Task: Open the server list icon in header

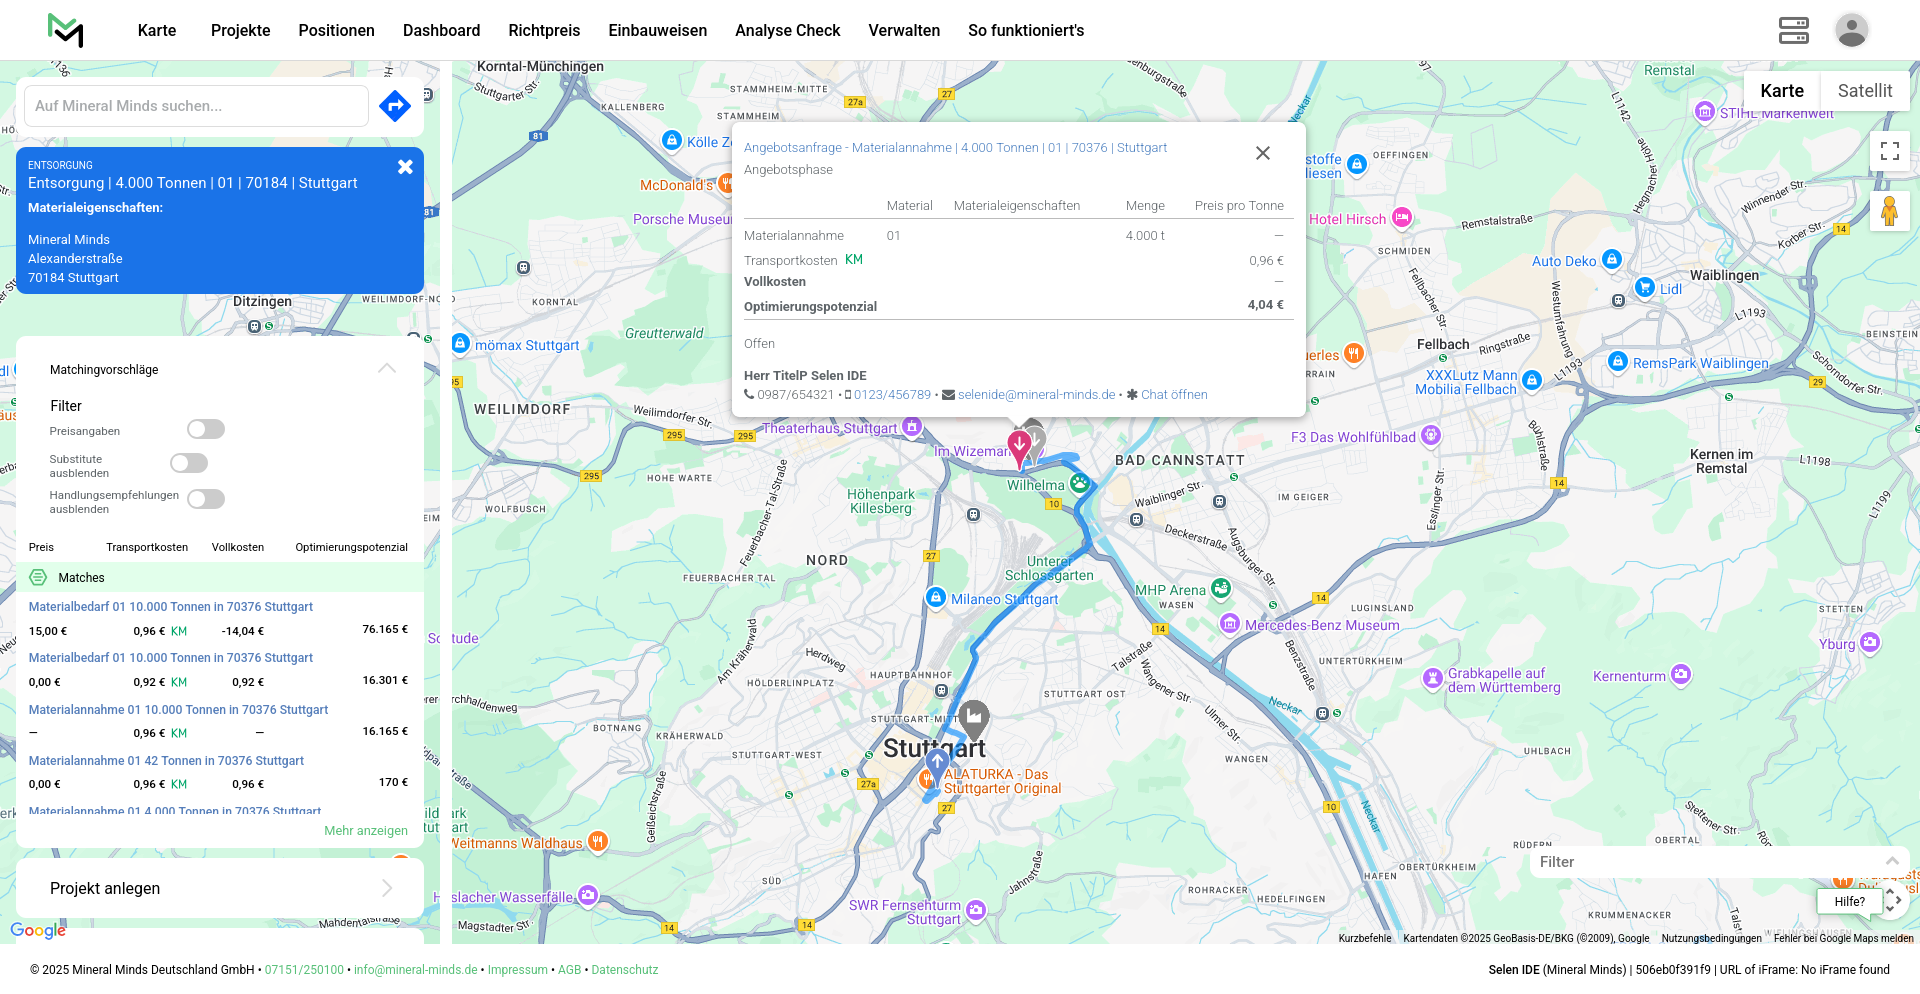Action: pos(1793,31)
